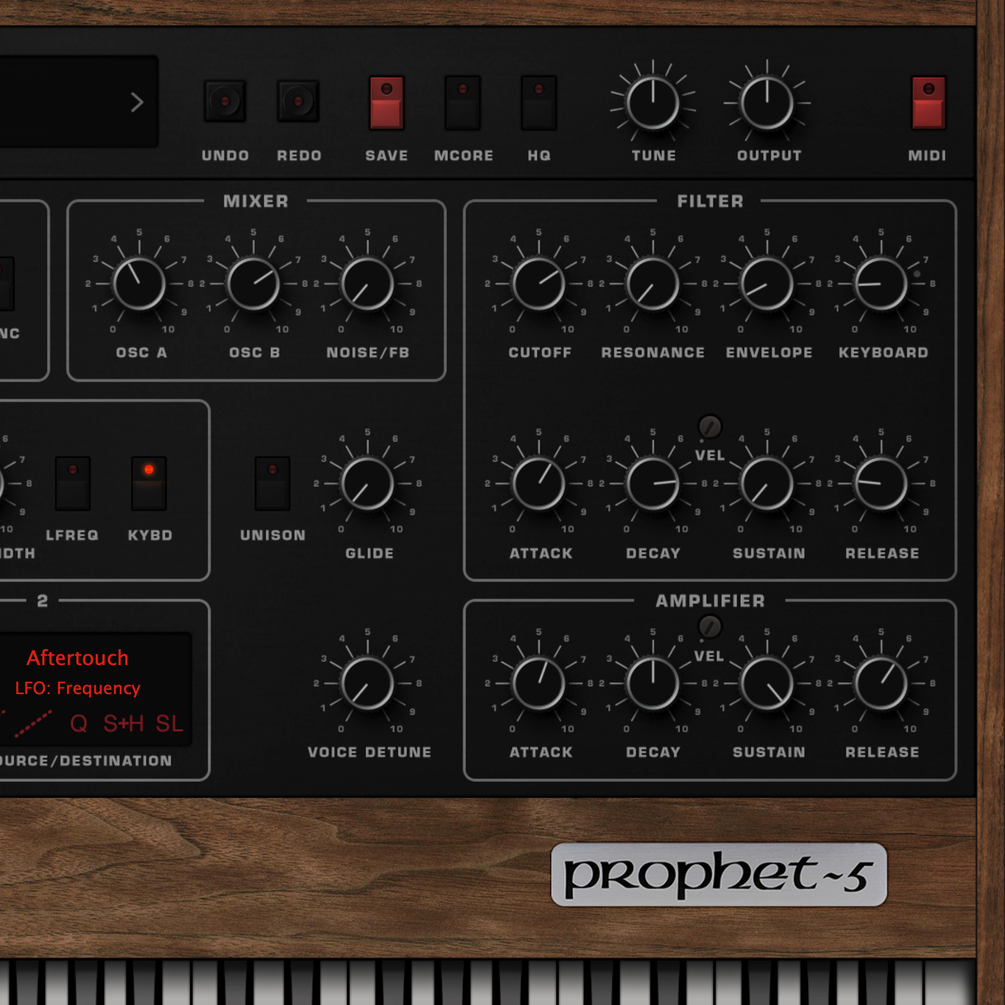Click the filter RELEASE knob
The width and height of the screenshot is (1005, 1005).
coord(881,484)
